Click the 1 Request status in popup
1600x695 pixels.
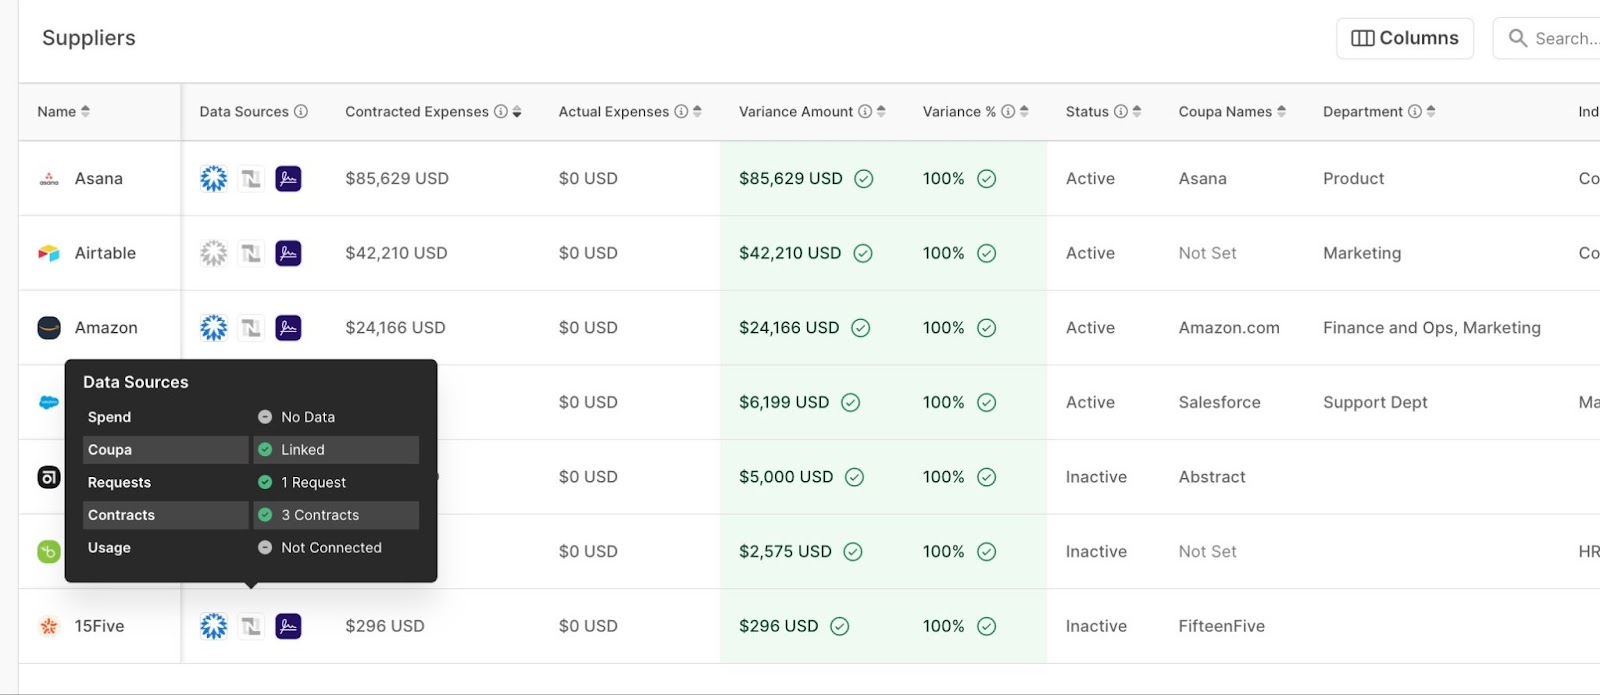(313, 483)
